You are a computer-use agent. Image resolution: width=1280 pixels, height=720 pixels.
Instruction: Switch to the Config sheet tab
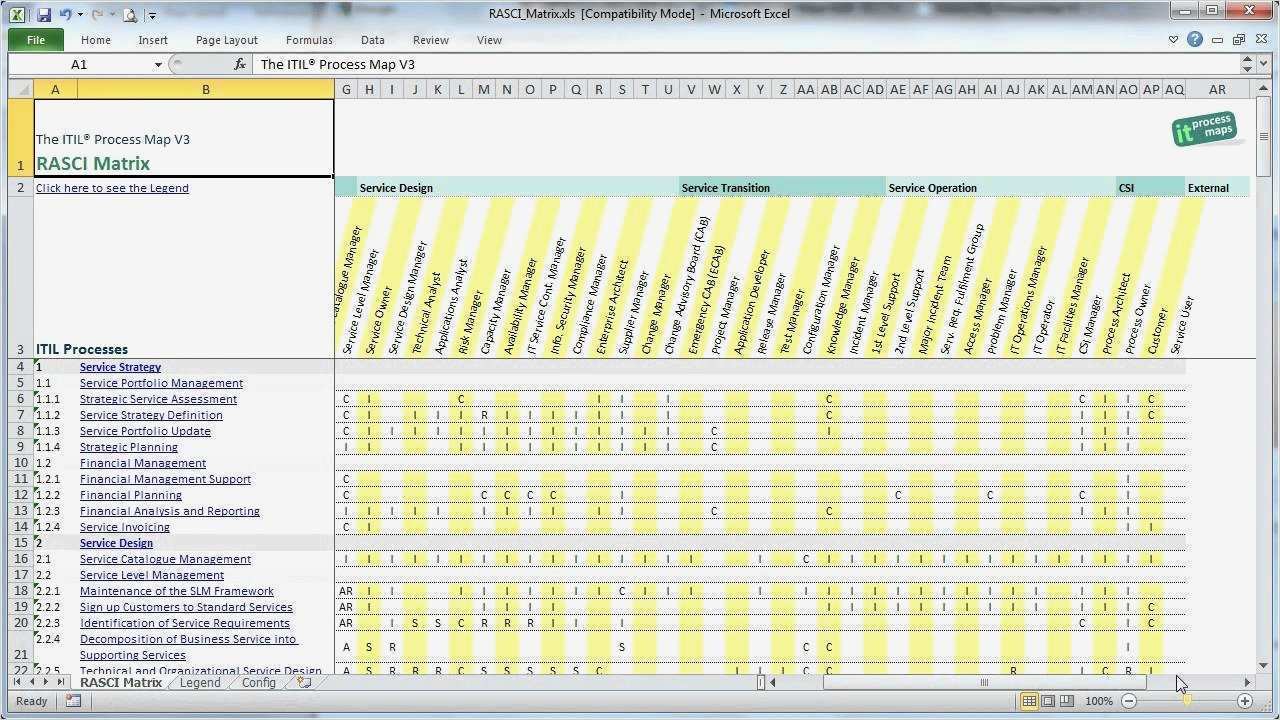[x=259, y=683]
